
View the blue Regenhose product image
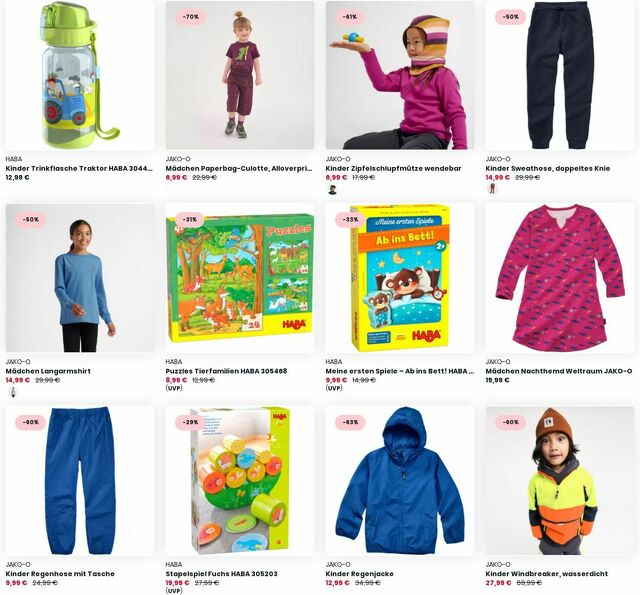tap(80, 481)
